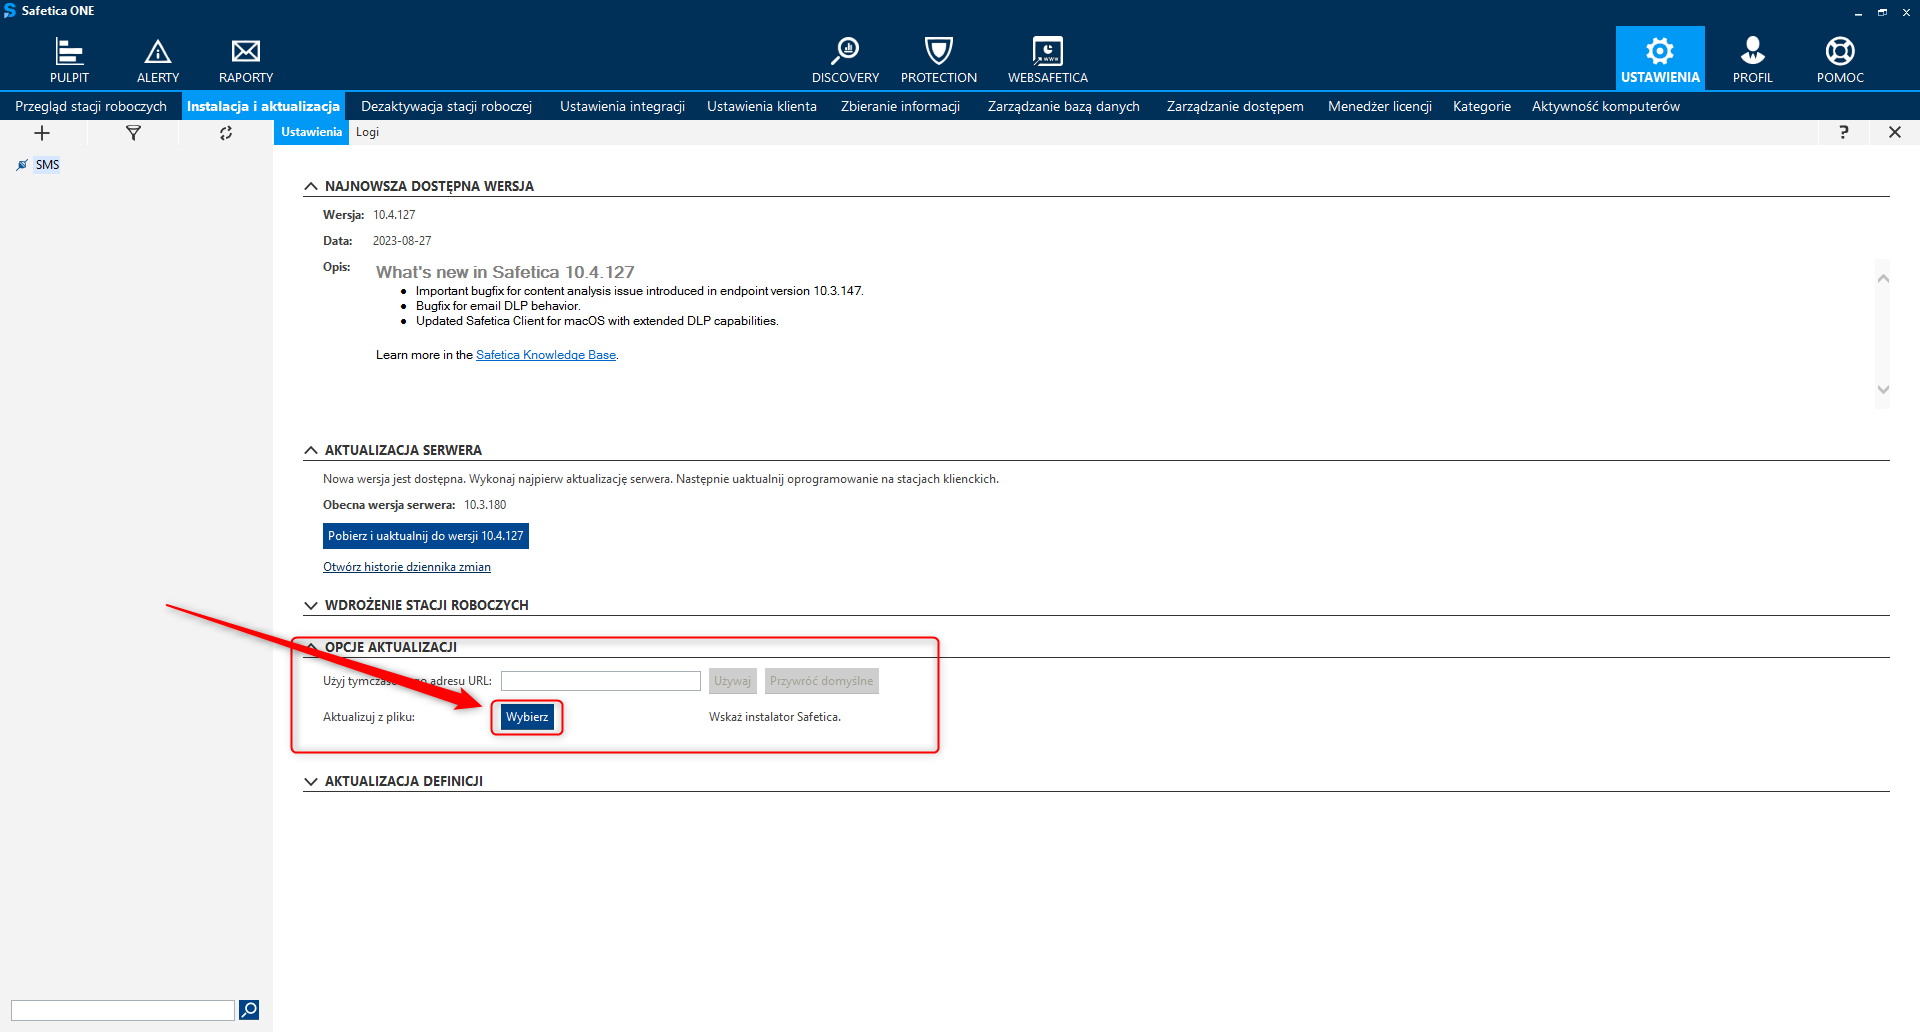This screenshot has width=1920, height=1032.
Task: Click Pobierz i uaktualnij do wersji 10.4.127
Action: point(425,536)
